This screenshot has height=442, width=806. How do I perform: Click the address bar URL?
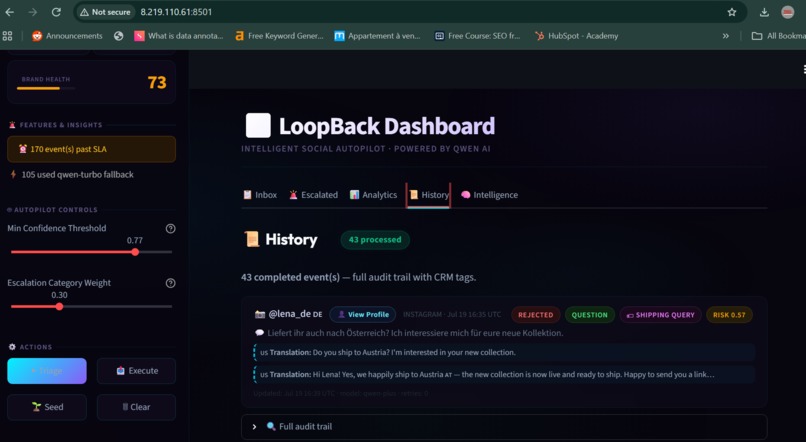click(x=176, y=12)
